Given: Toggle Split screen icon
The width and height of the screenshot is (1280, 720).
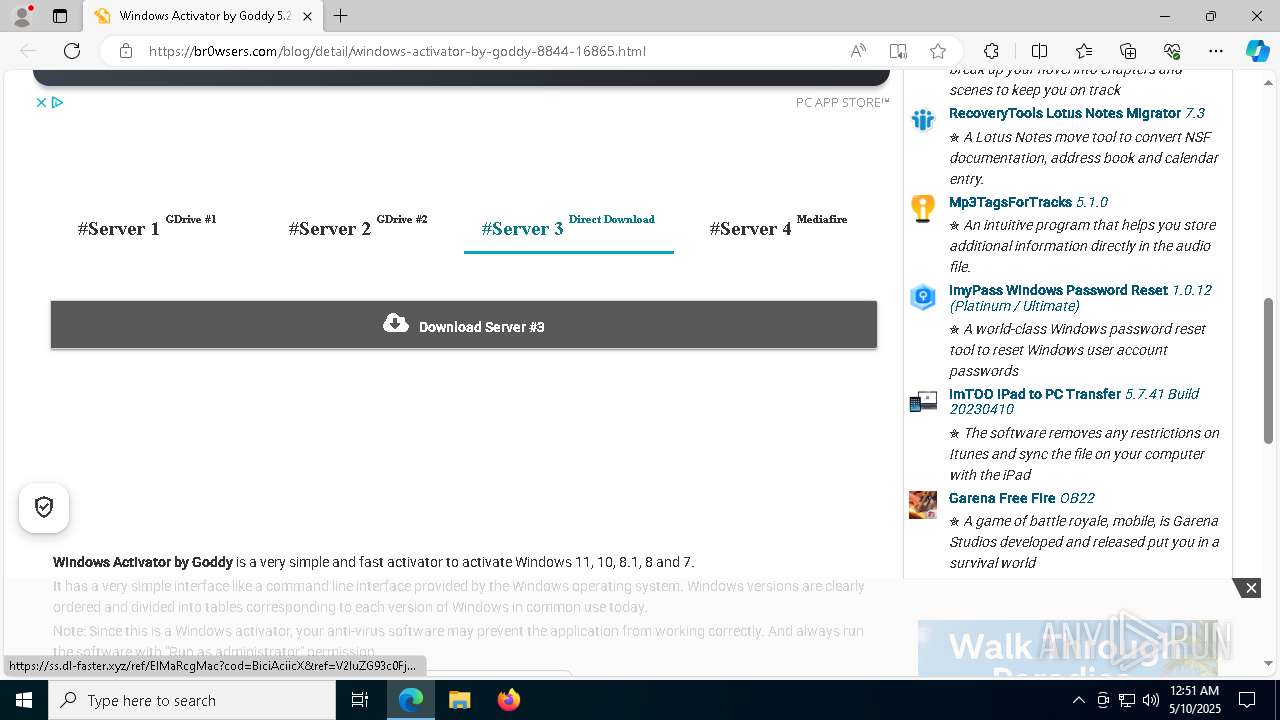Looking at the screenshot, I should [x=1039, y=51].
